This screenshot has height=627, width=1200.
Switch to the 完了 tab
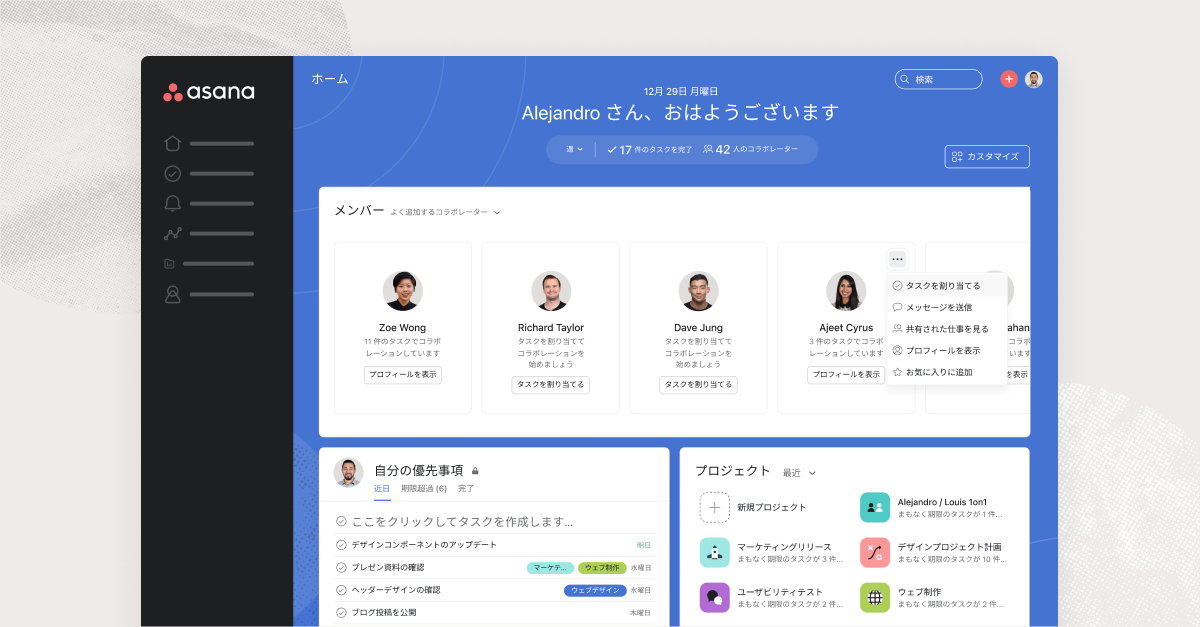pos(466,489)
